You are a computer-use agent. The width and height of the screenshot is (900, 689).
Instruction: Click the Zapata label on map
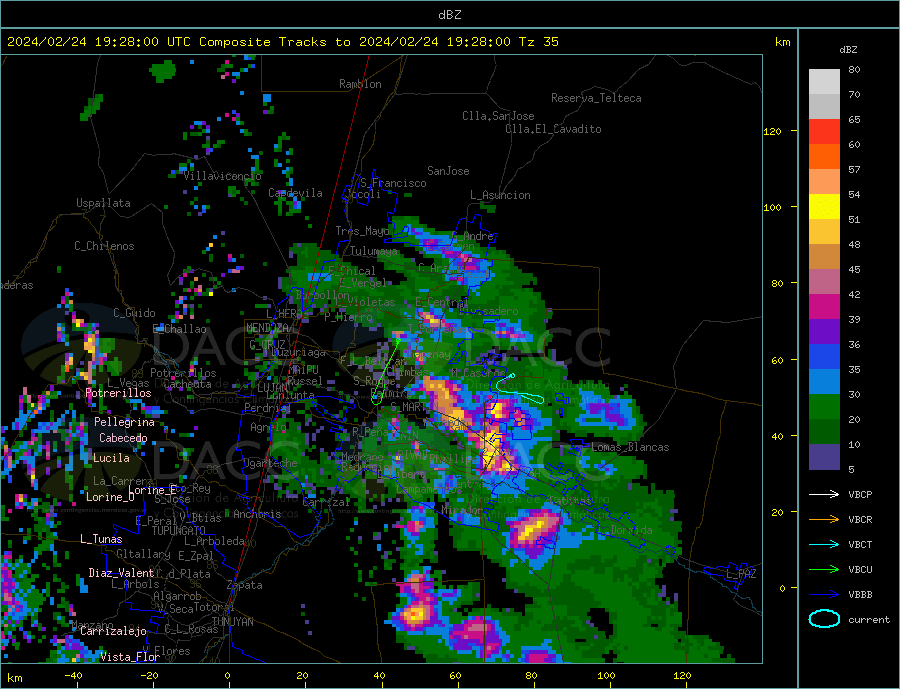click(245, 585)
